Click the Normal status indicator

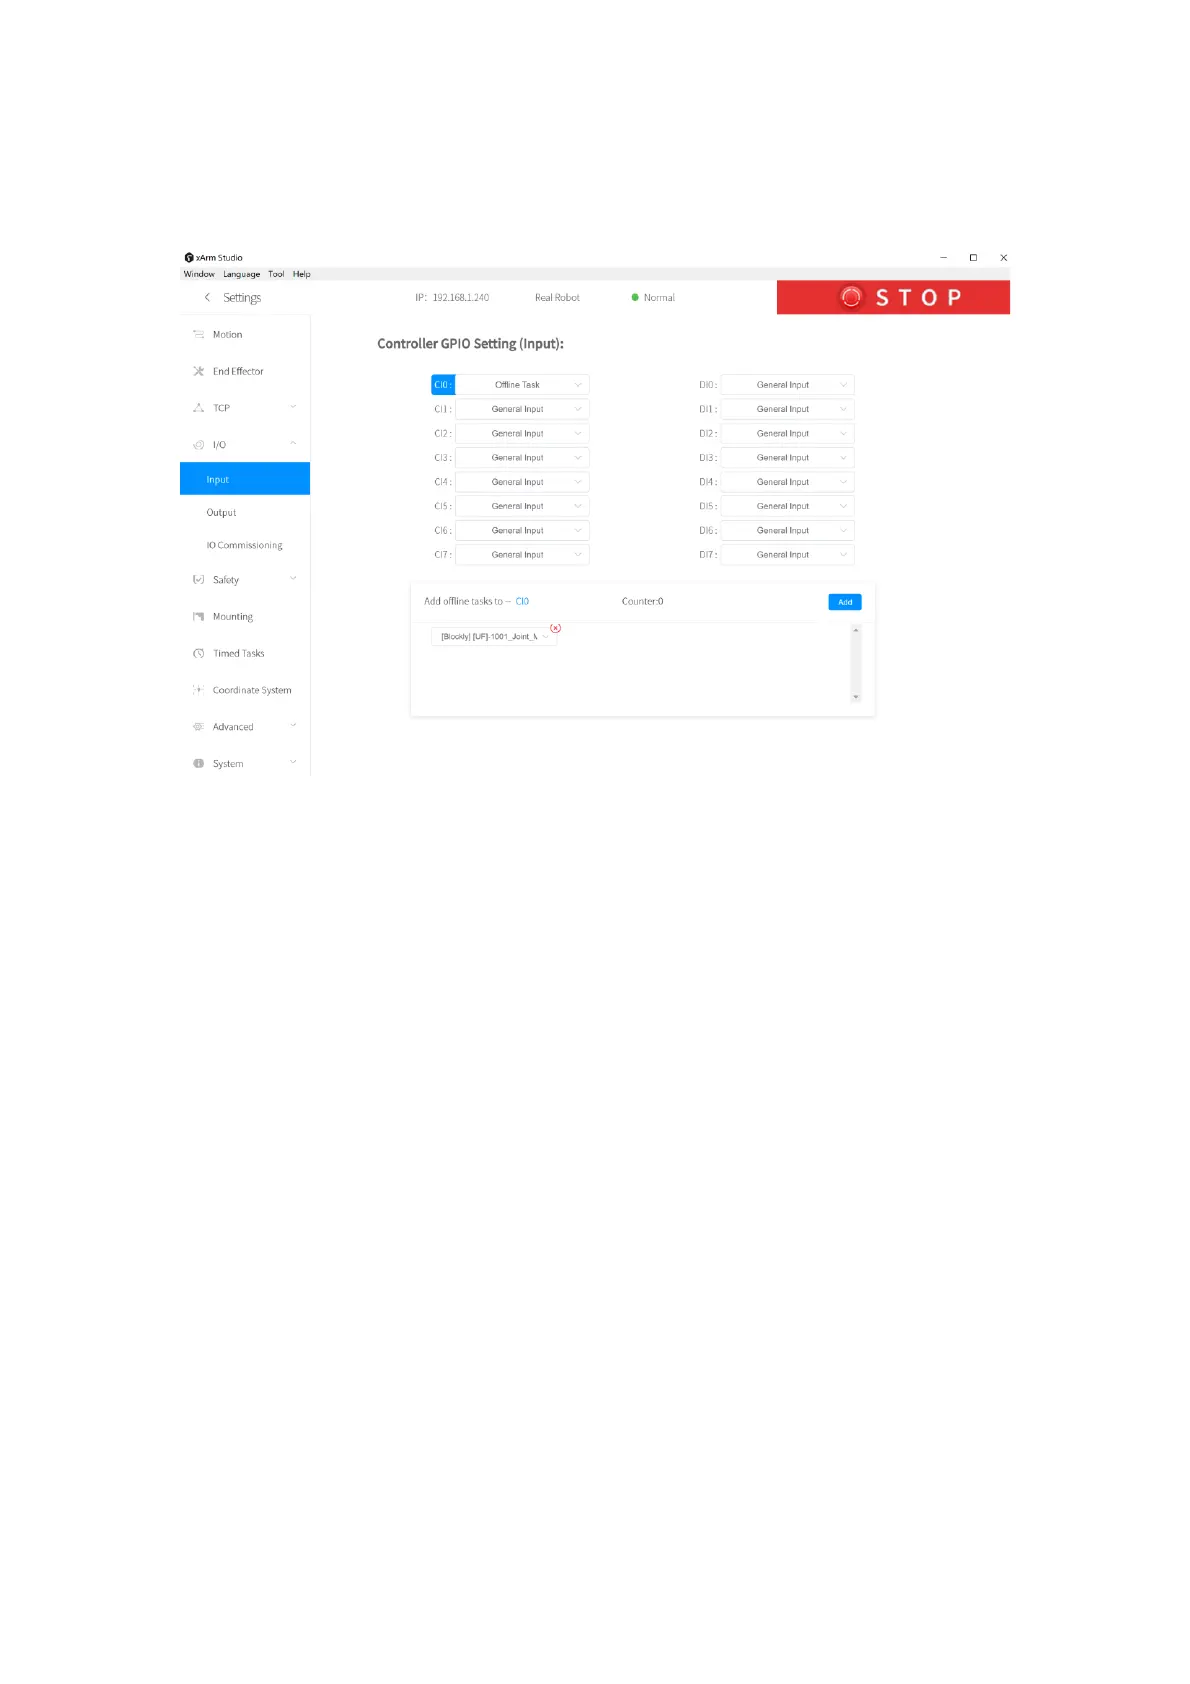pyautogui.click(x=653, y=298)
